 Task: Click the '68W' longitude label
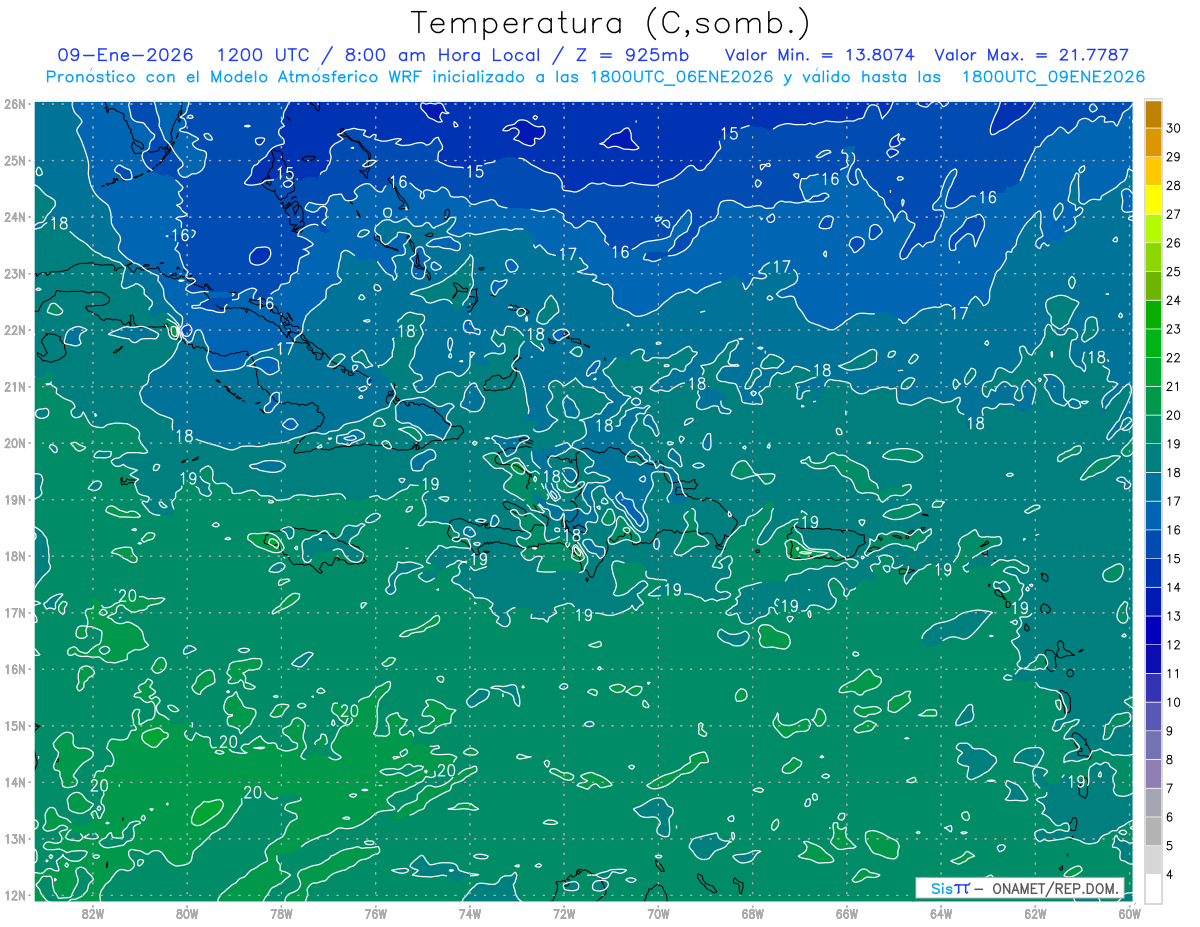pos(752,913)
